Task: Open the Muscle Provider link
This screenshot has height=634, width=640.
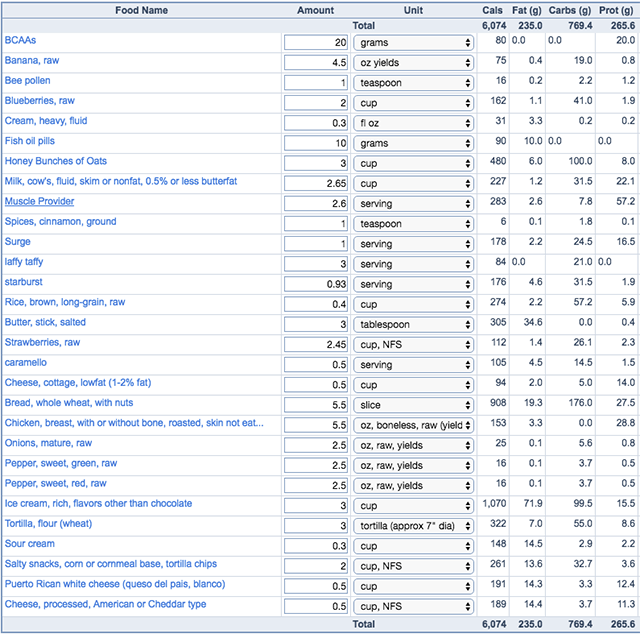Action: coord(39,201)
